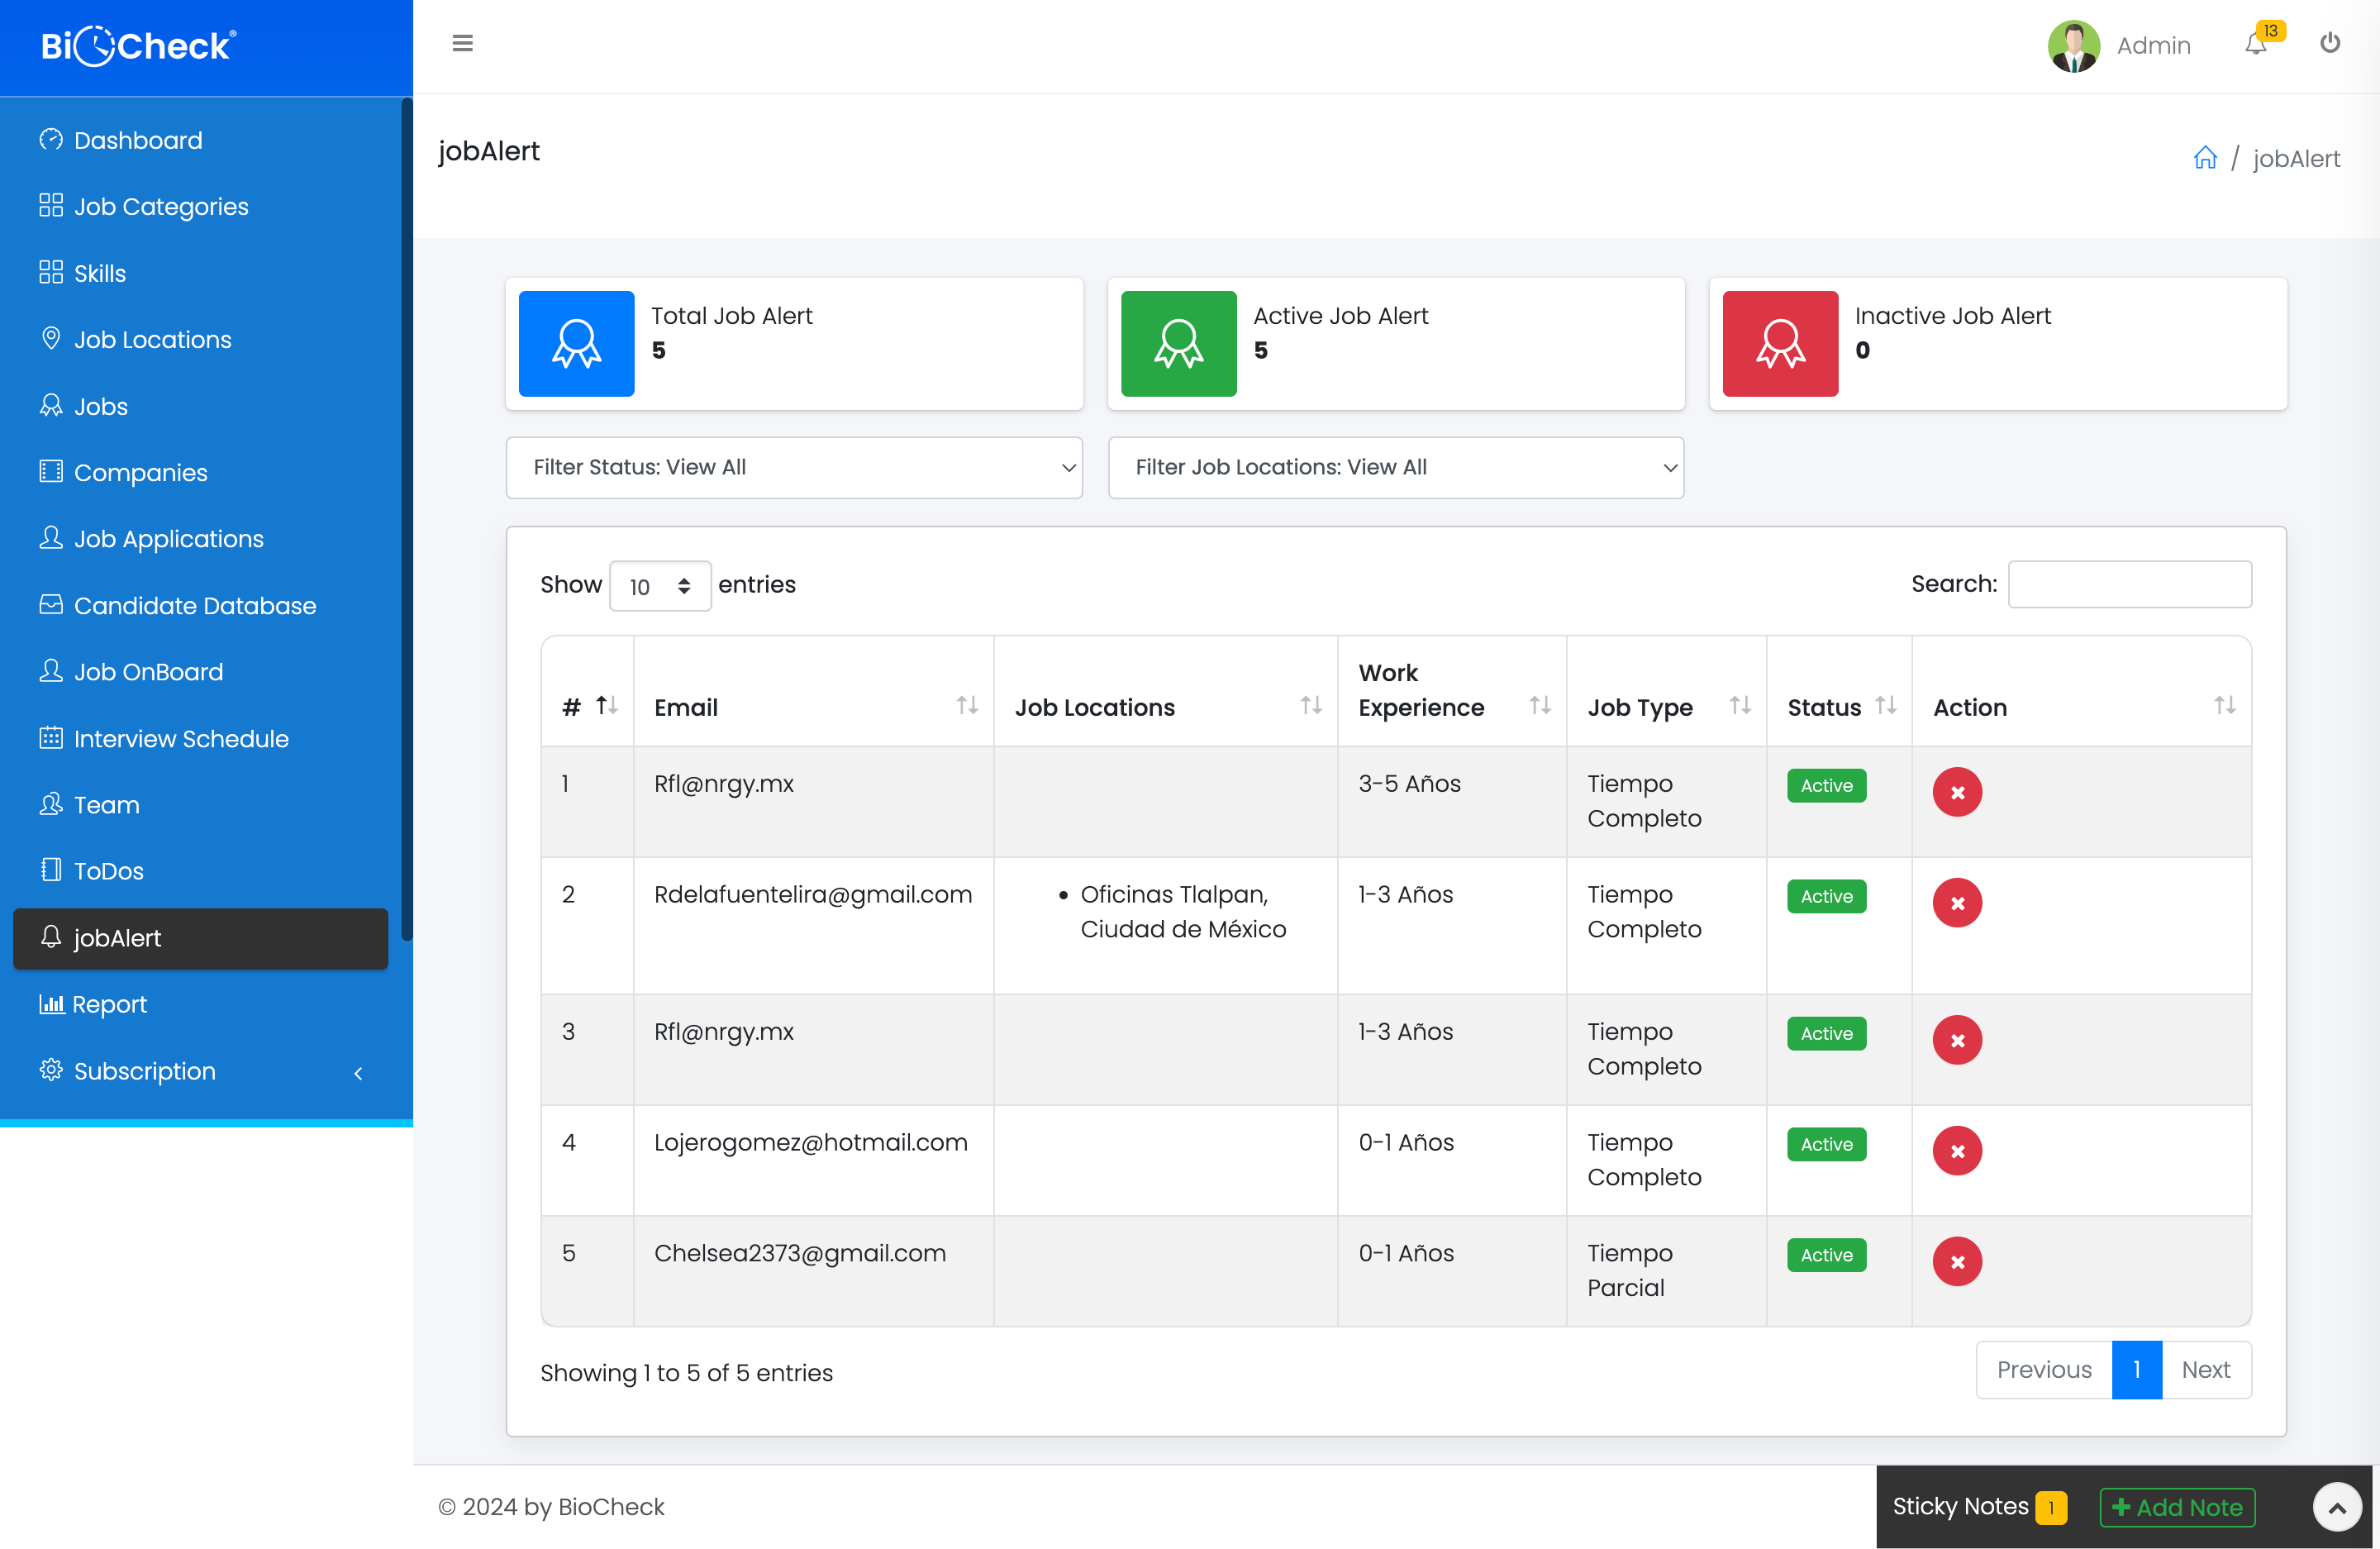
Task: Open the Skills page
Action: click(x=200, y=273)
